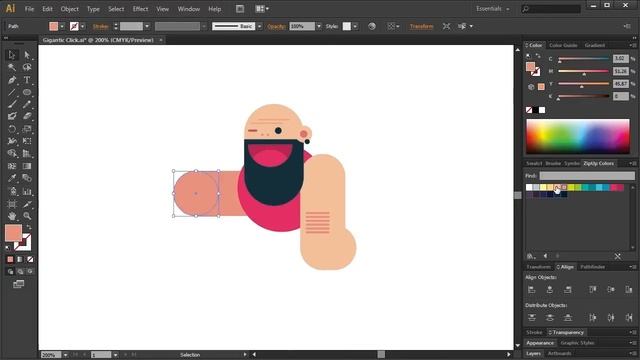This screenshot has width=640, height=360.
Task: Set toolbox paint mode to Color
Action: [10, 259]
